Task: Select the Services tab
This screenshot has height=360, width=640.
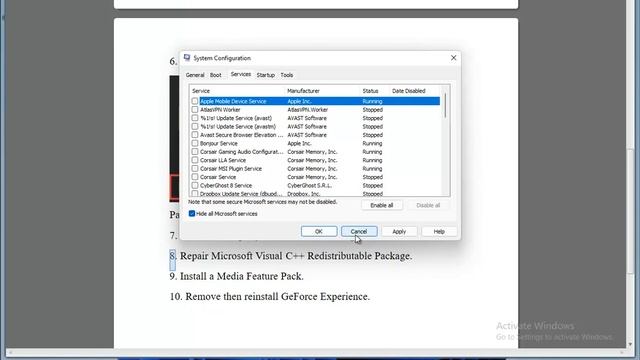Action: (x=241, y=74)
